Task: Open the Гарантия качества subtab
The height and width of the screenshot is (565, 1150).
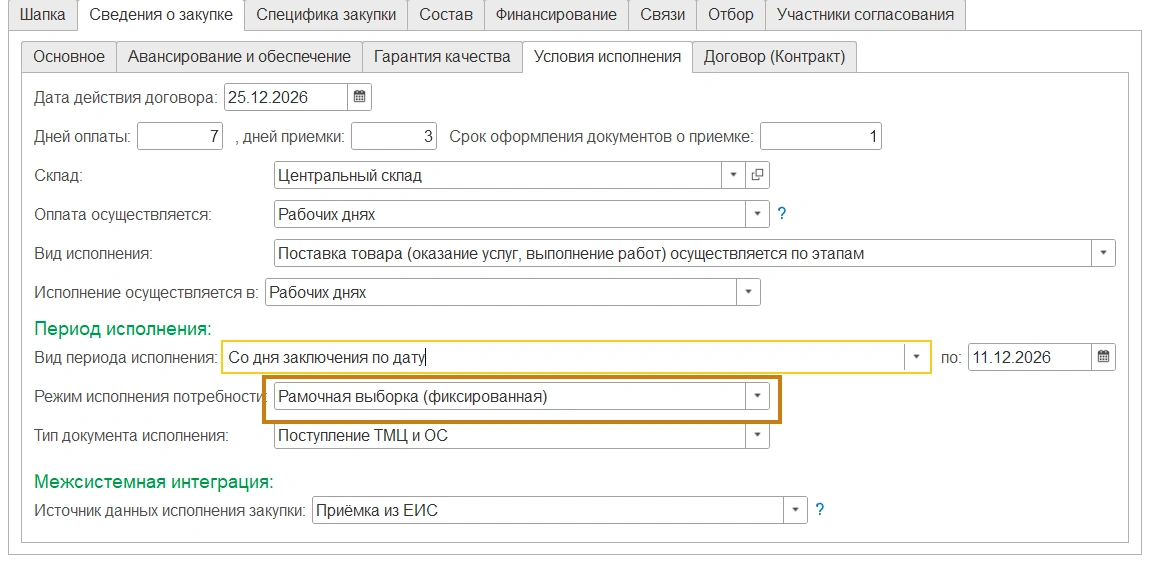Action: [x=442, y=56]
